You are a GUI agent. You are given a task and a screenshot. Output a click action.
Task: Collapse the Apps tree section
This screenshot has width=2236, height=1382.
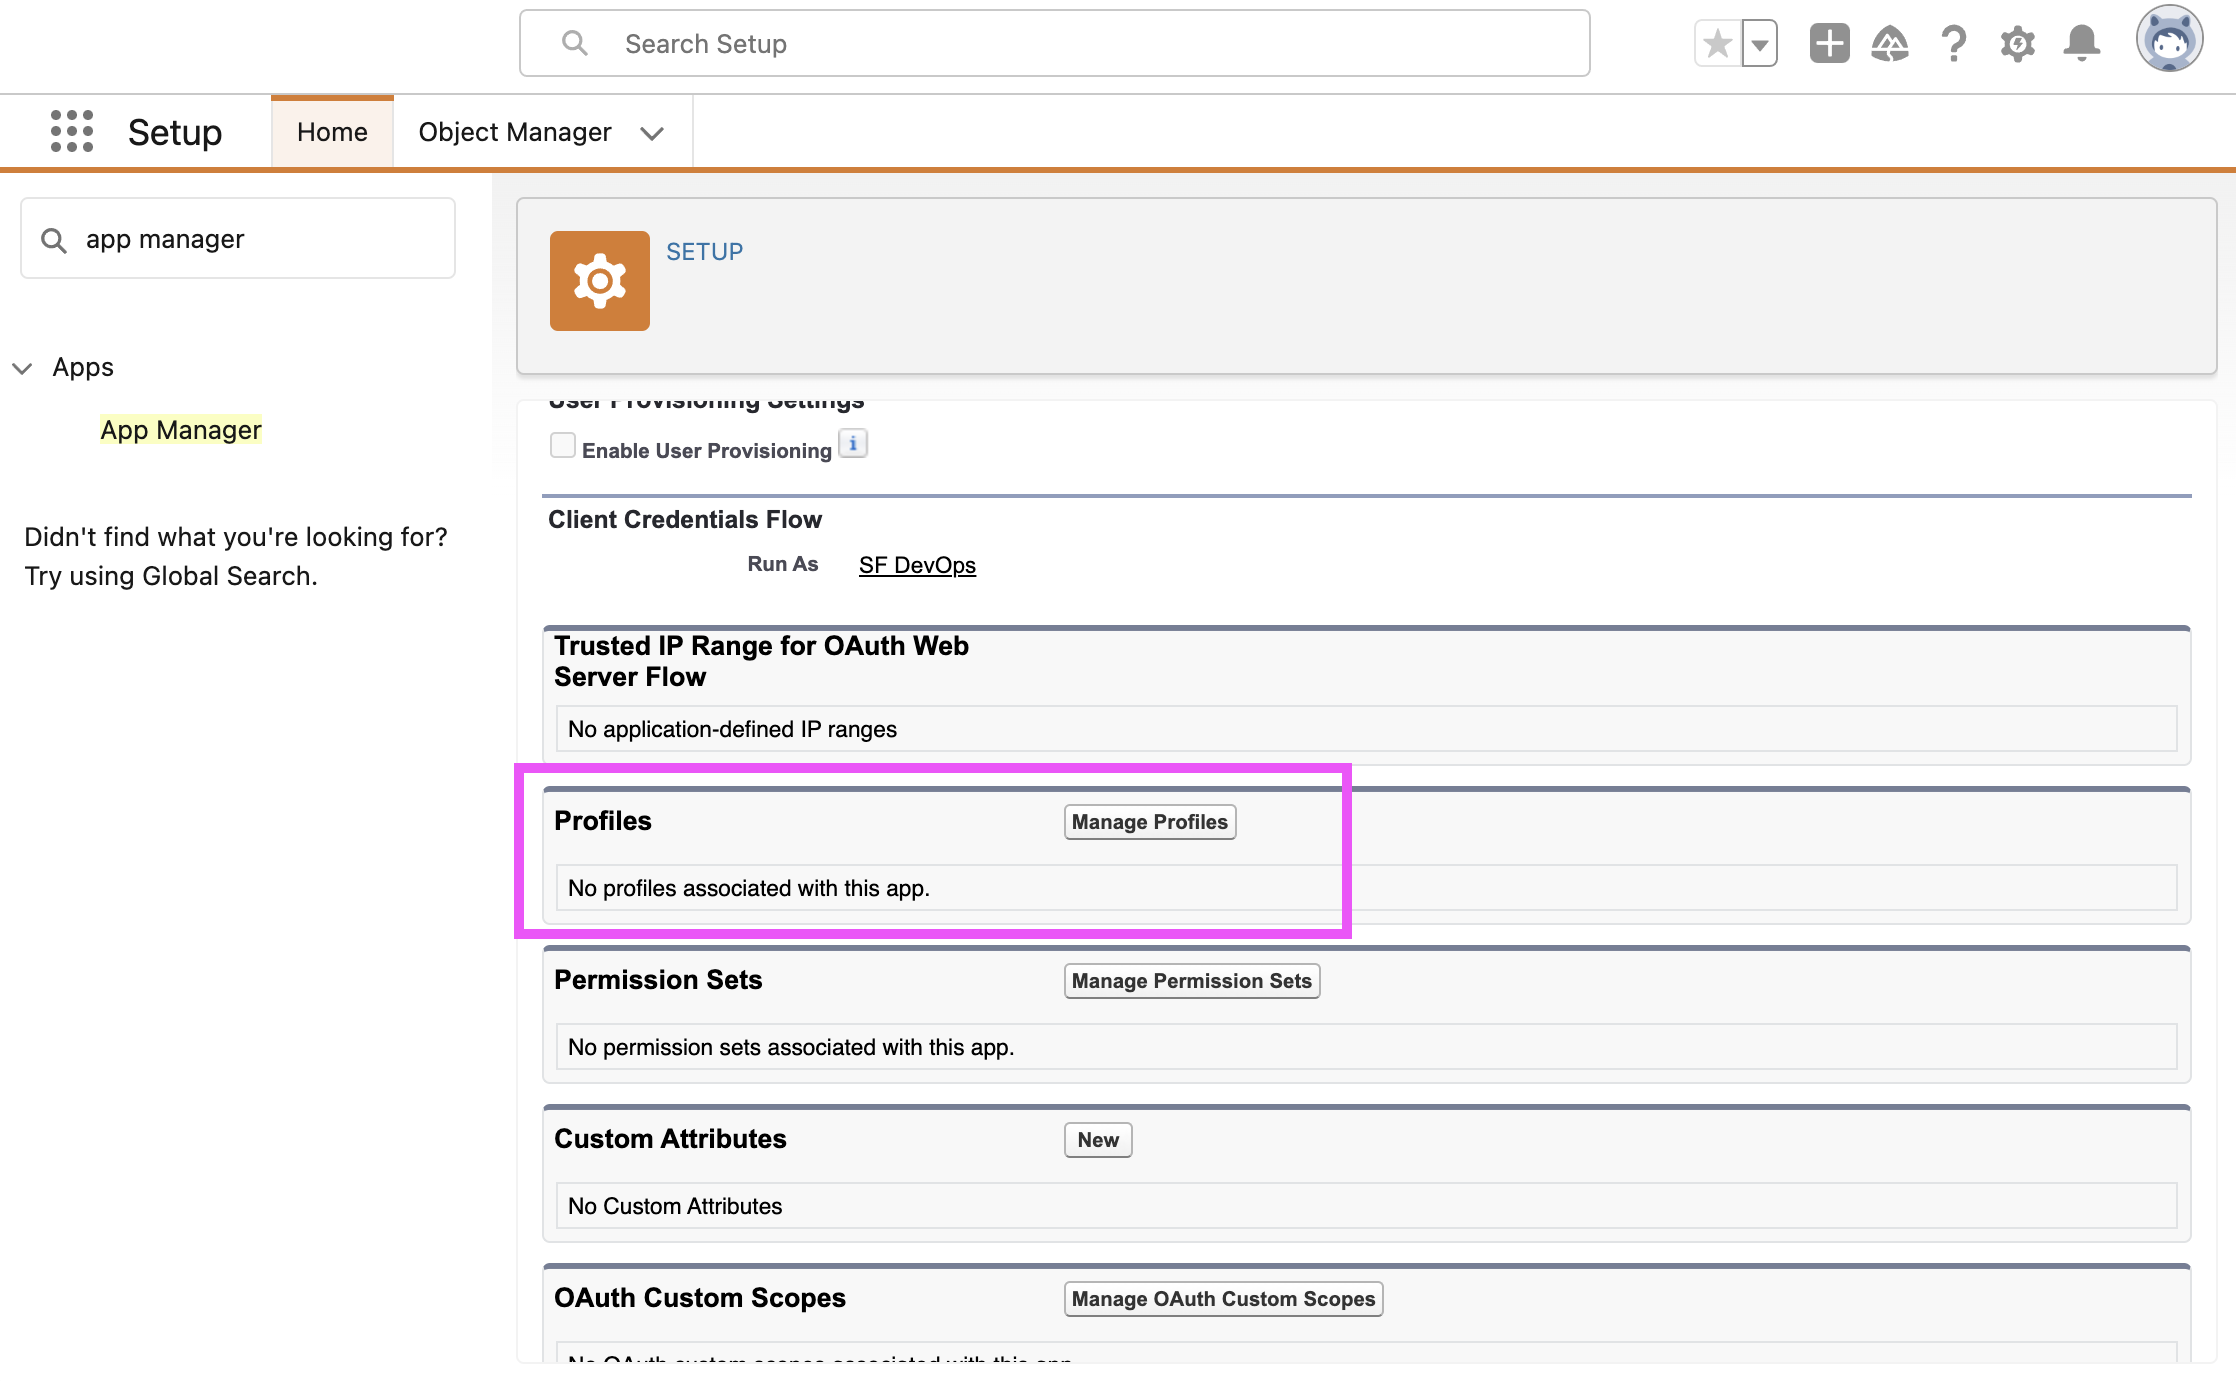click(x=22, y=368)
